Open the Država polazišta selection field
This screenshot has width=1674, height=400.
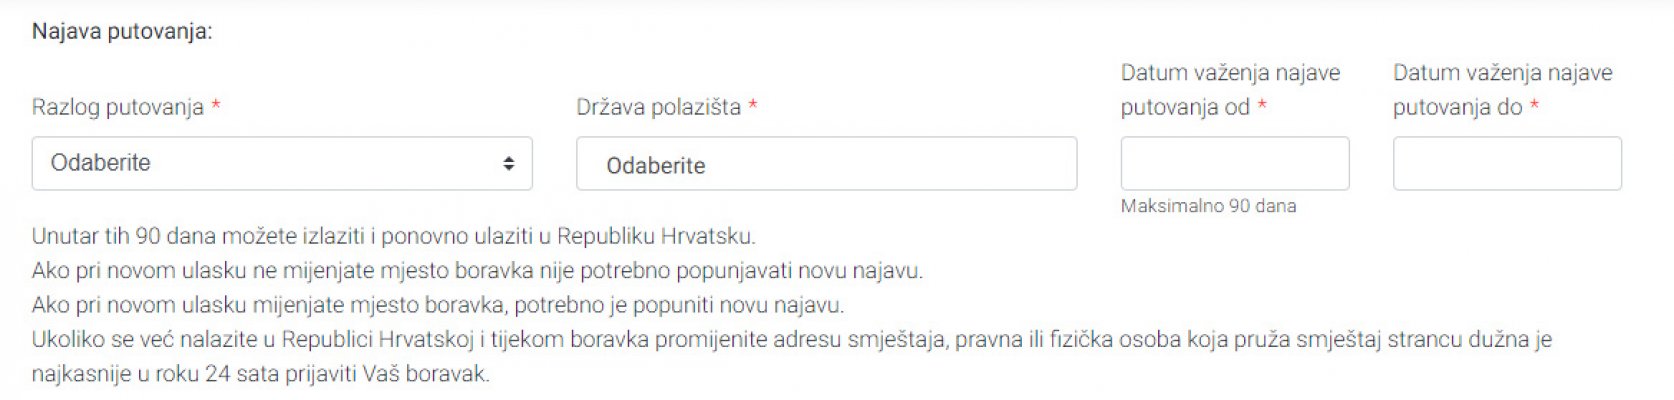(826, 164)
